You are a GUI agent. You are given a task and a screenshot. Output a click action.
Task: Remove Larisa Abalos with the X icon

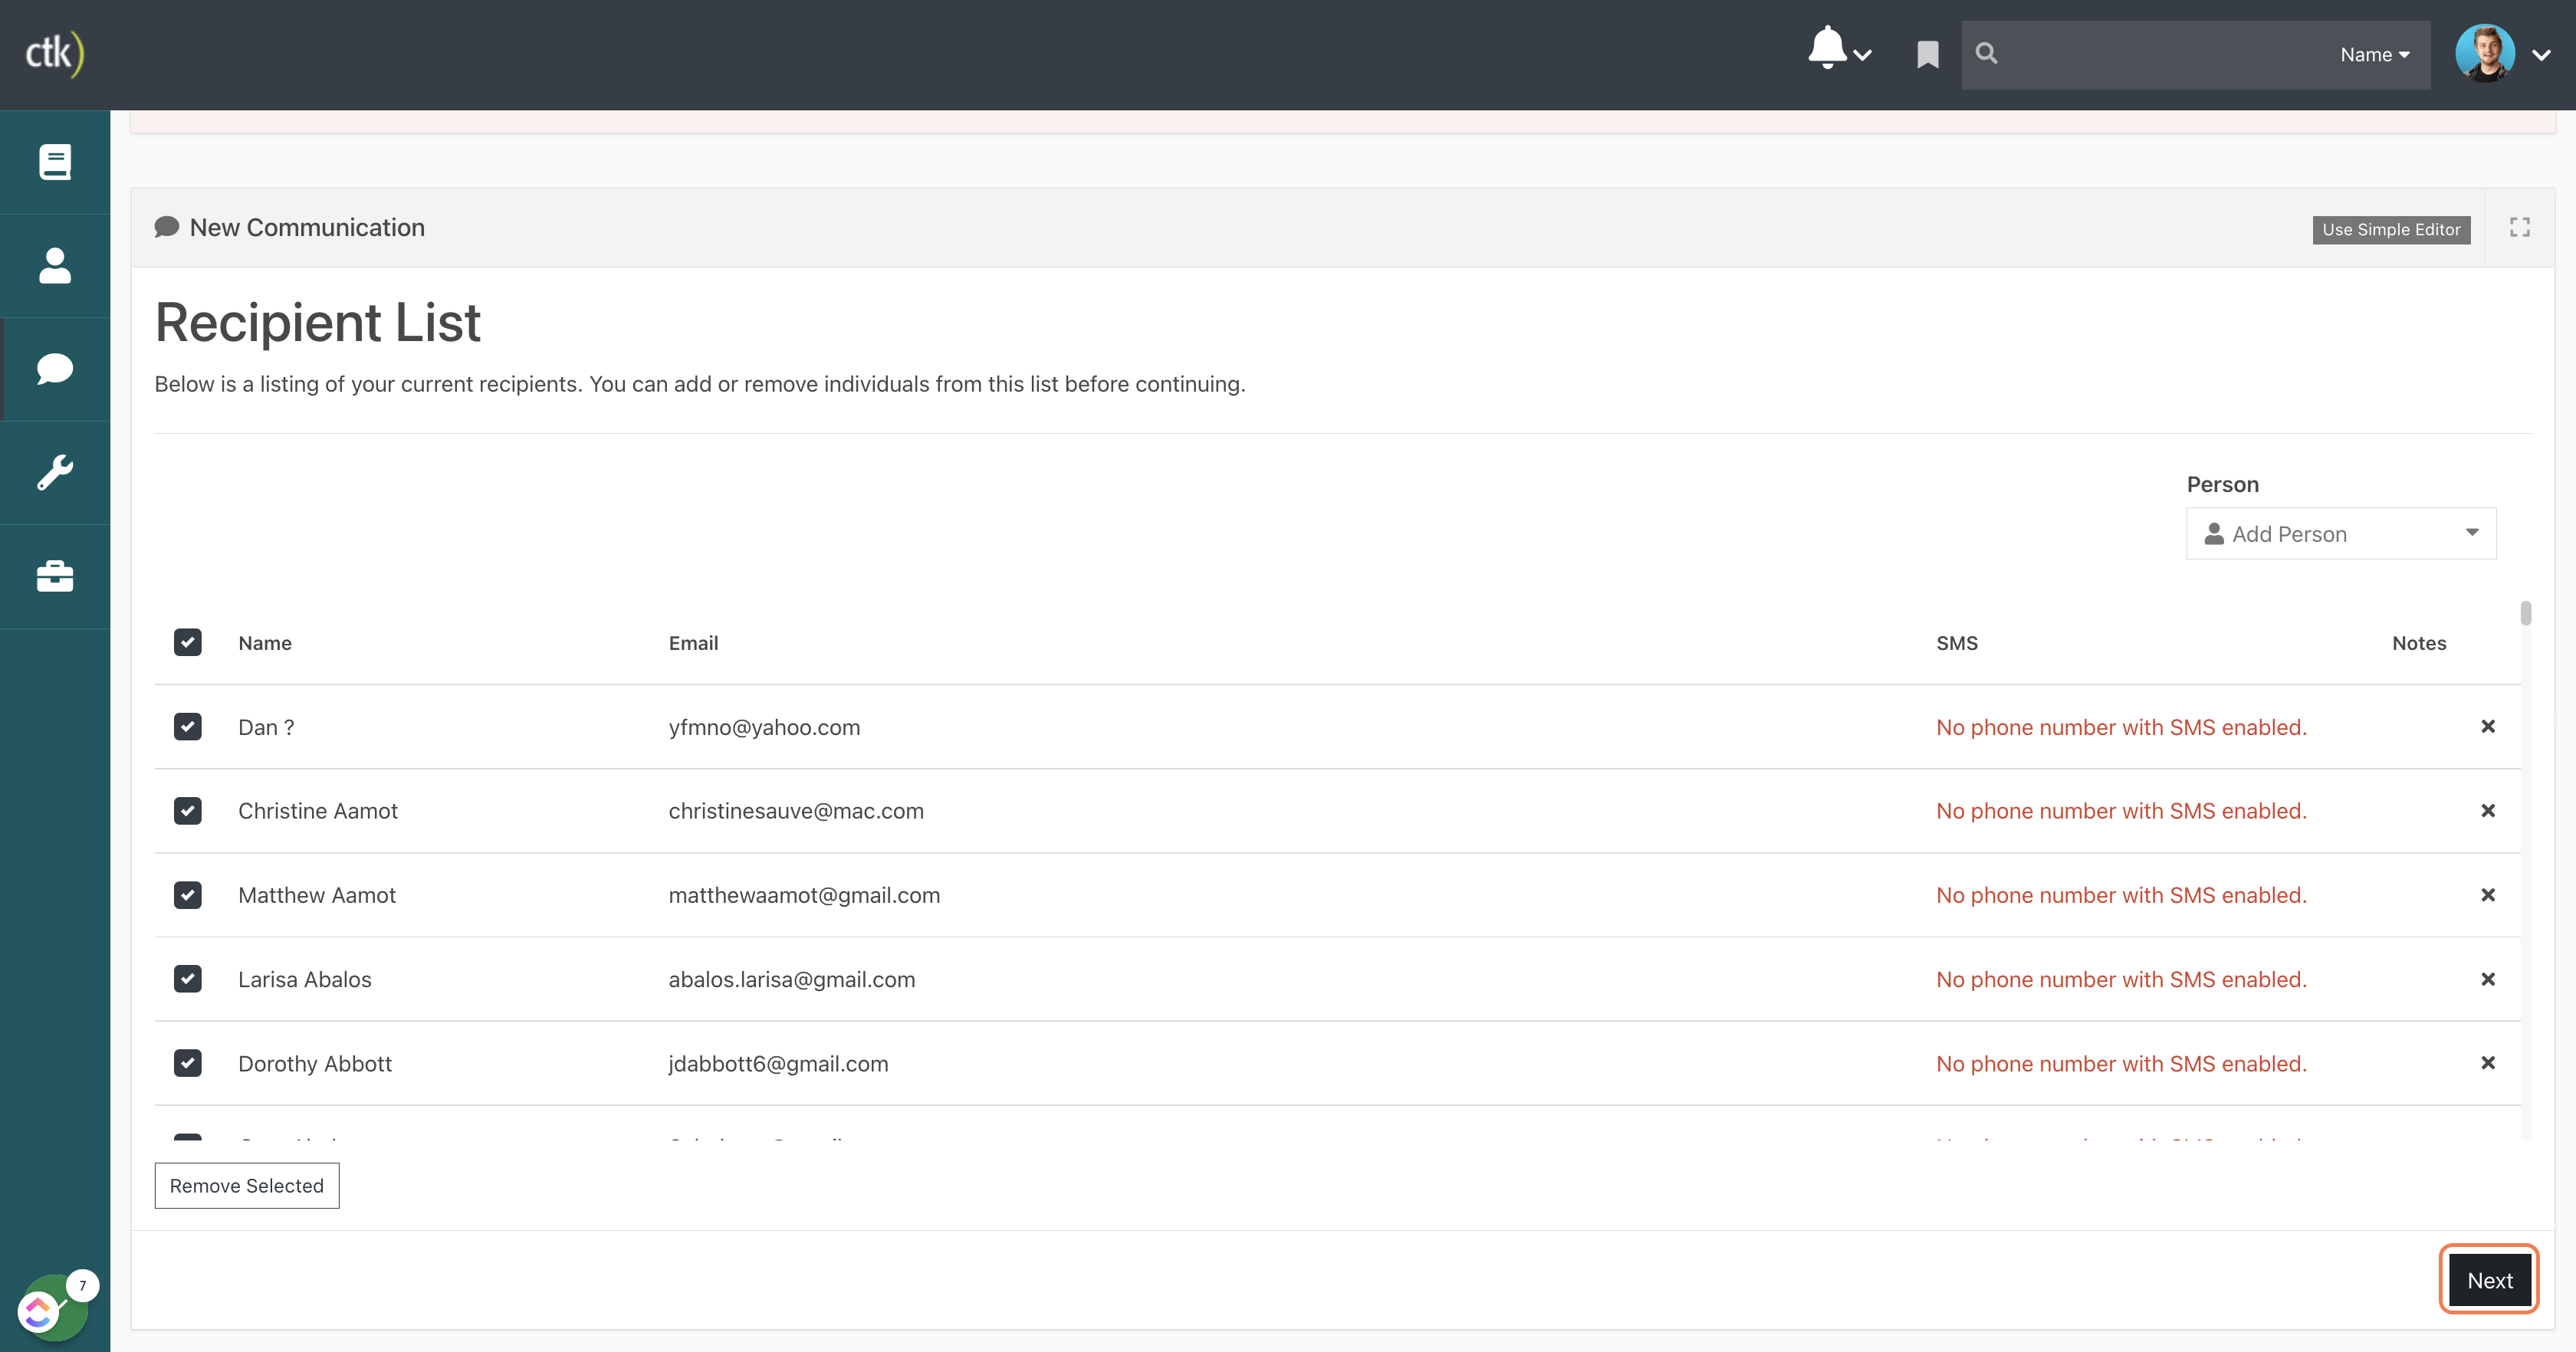[2487, 979]
